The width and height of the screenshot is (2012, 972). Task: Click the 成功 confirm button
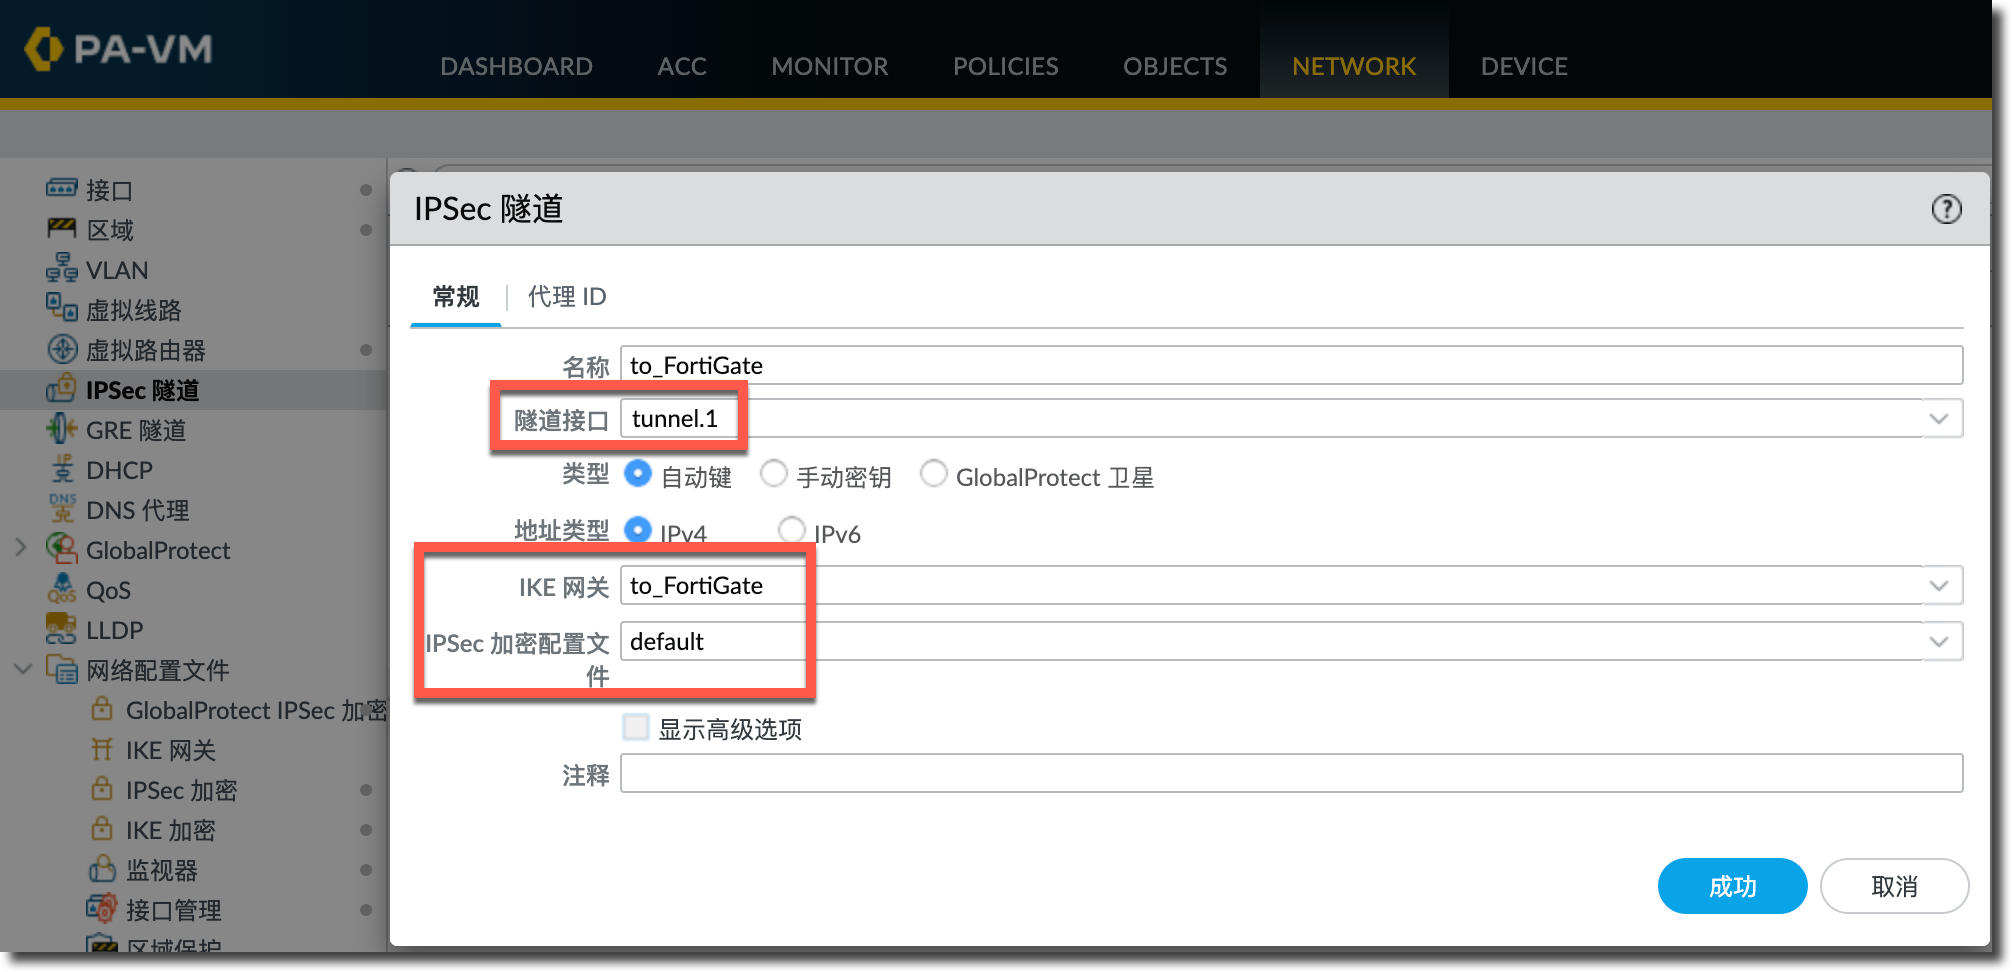coord(1732,886)
